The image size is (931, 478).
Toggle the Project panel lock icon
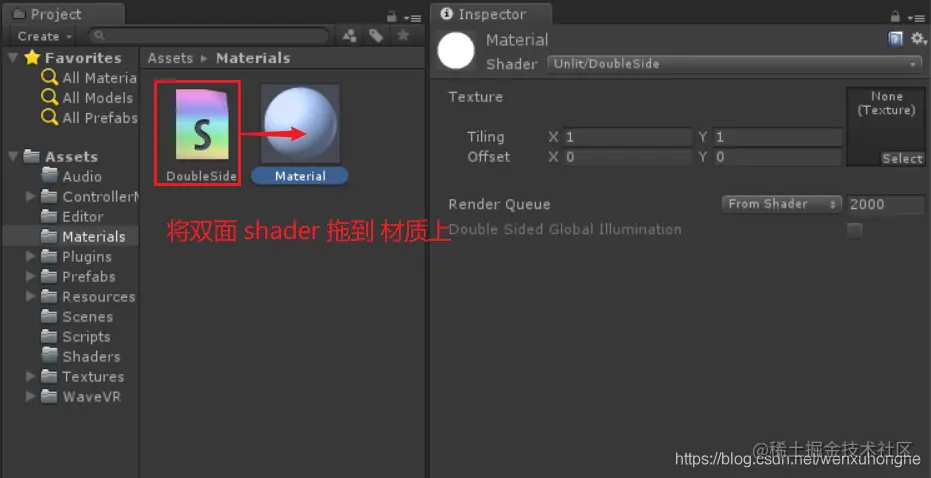(391, 17)
